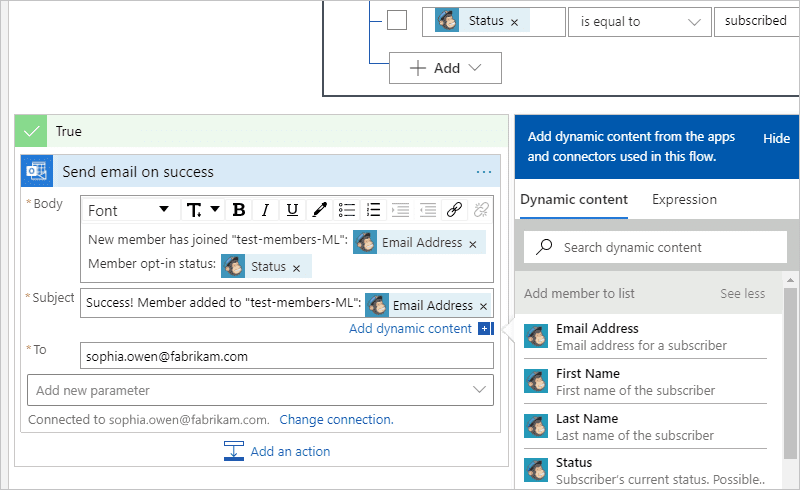Expand the Add new parameter dropdown

(x=260, y=390)
